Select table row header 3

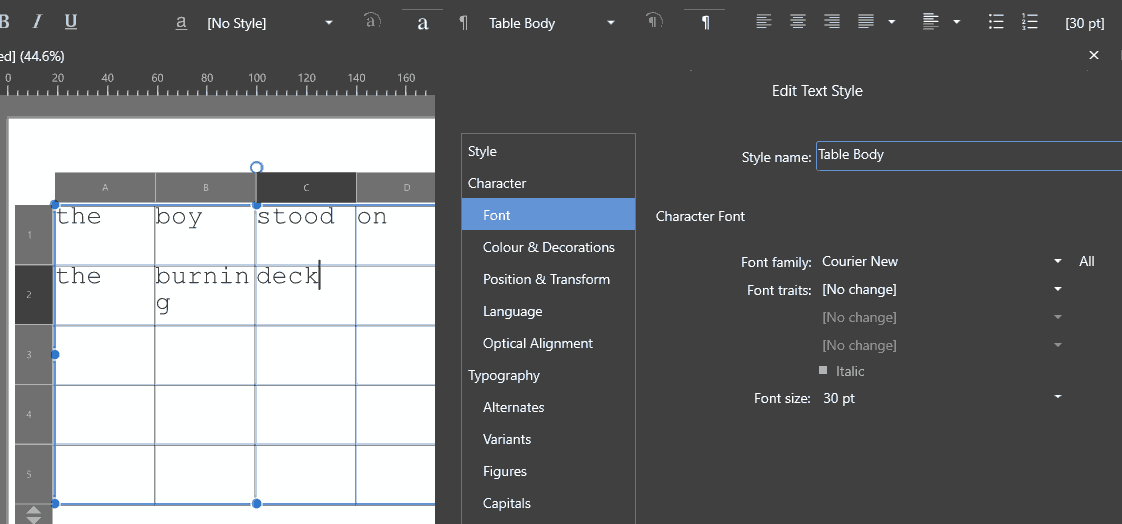click(34, 355)
